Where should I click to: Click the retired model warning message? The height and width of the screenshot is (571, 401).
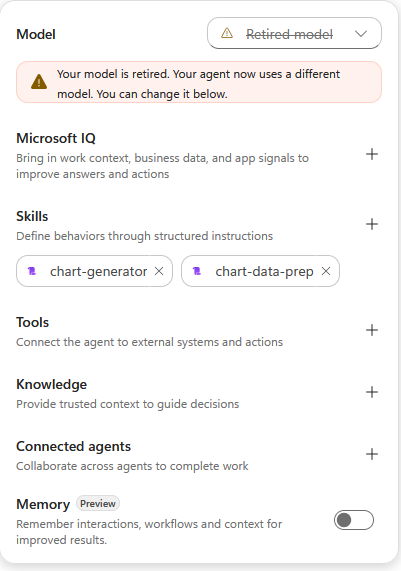199,82
